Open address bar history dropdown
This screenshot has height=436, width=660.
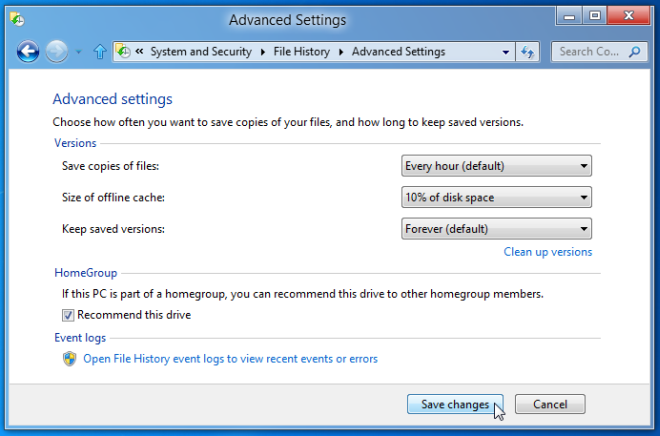coord(506,52)
